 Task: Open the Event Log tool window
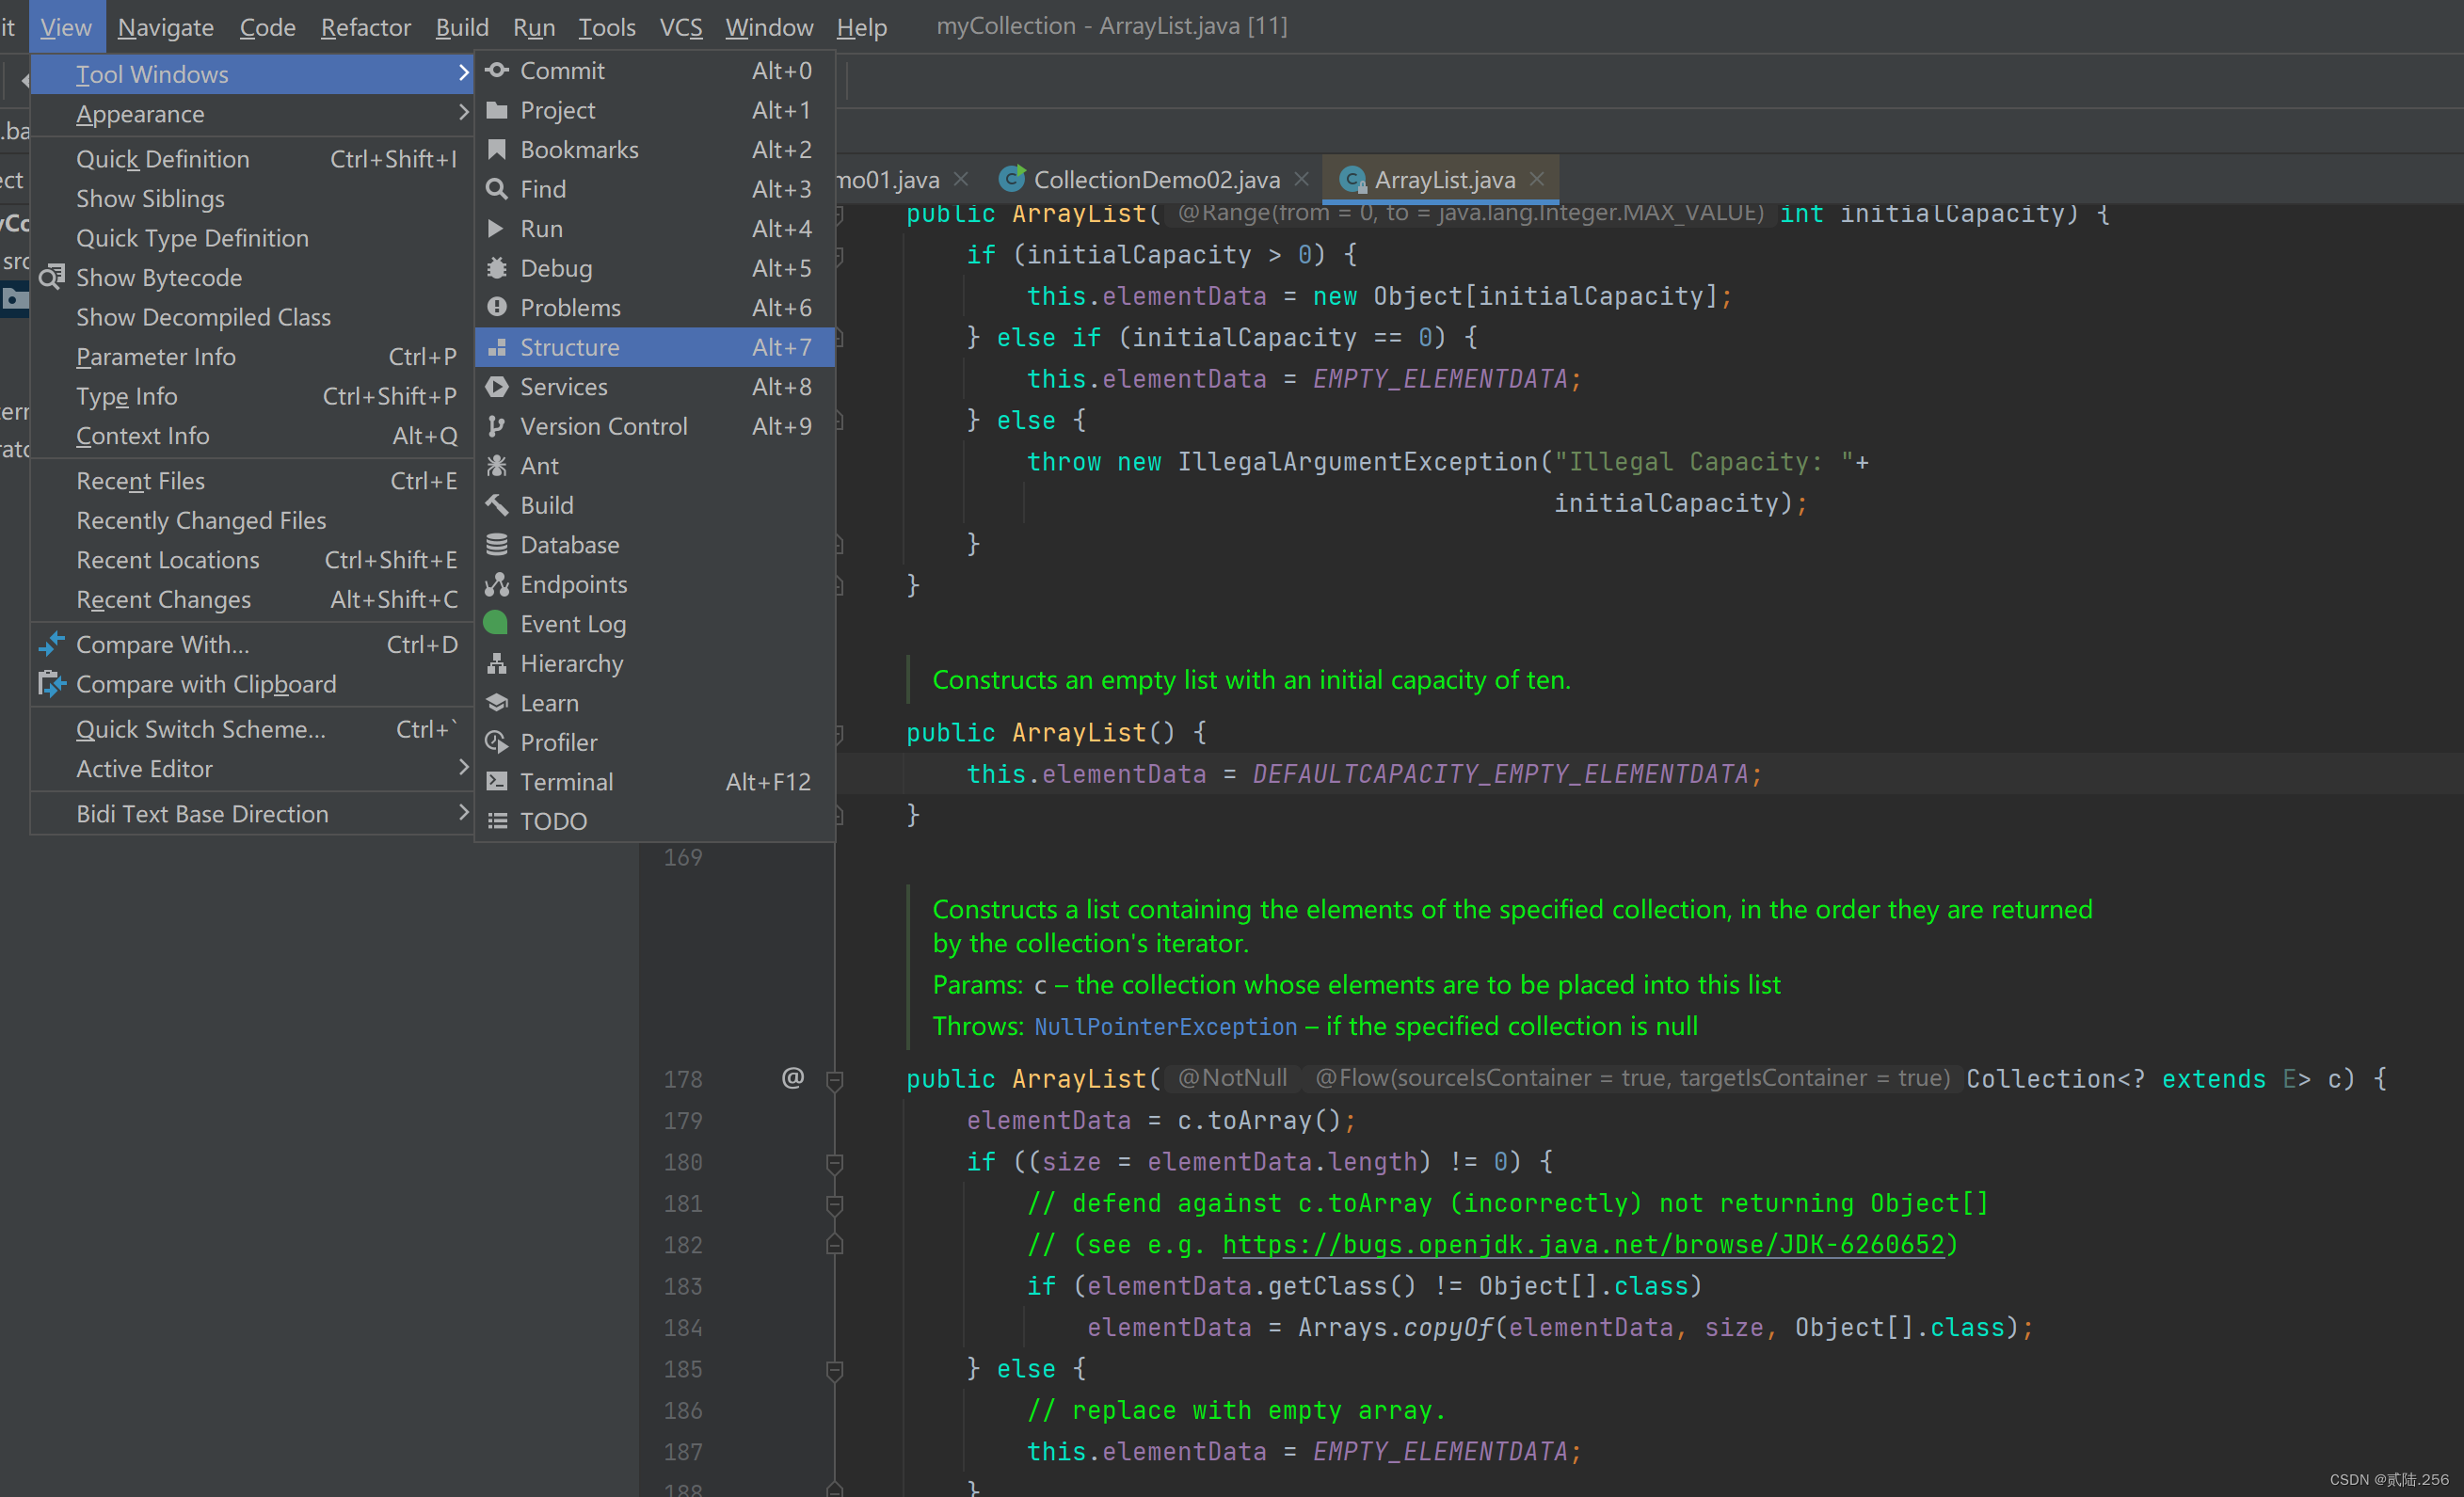573,624
